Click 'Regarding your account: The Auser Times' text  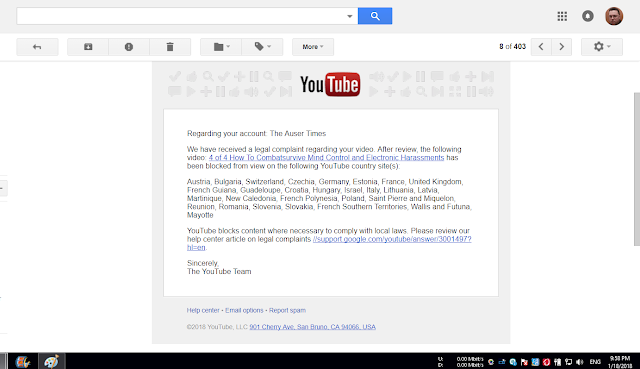point(256,133)
